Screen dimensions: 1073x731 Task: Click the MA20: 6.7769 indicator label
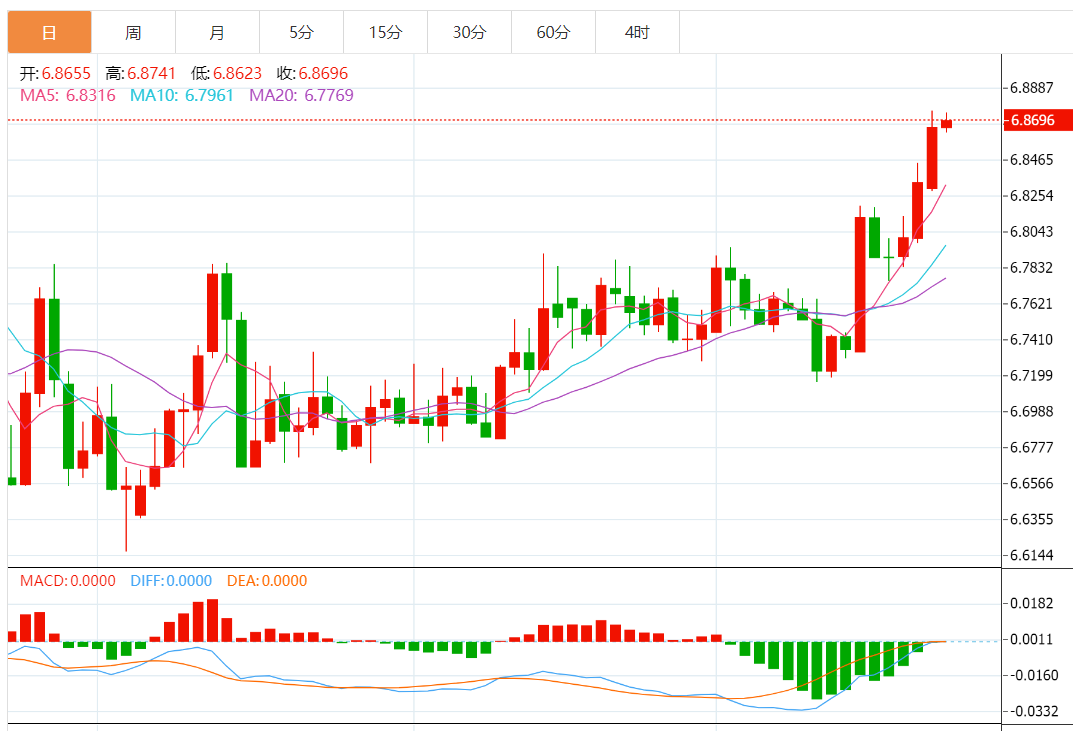pyautogui.click(x=301, y=95)
